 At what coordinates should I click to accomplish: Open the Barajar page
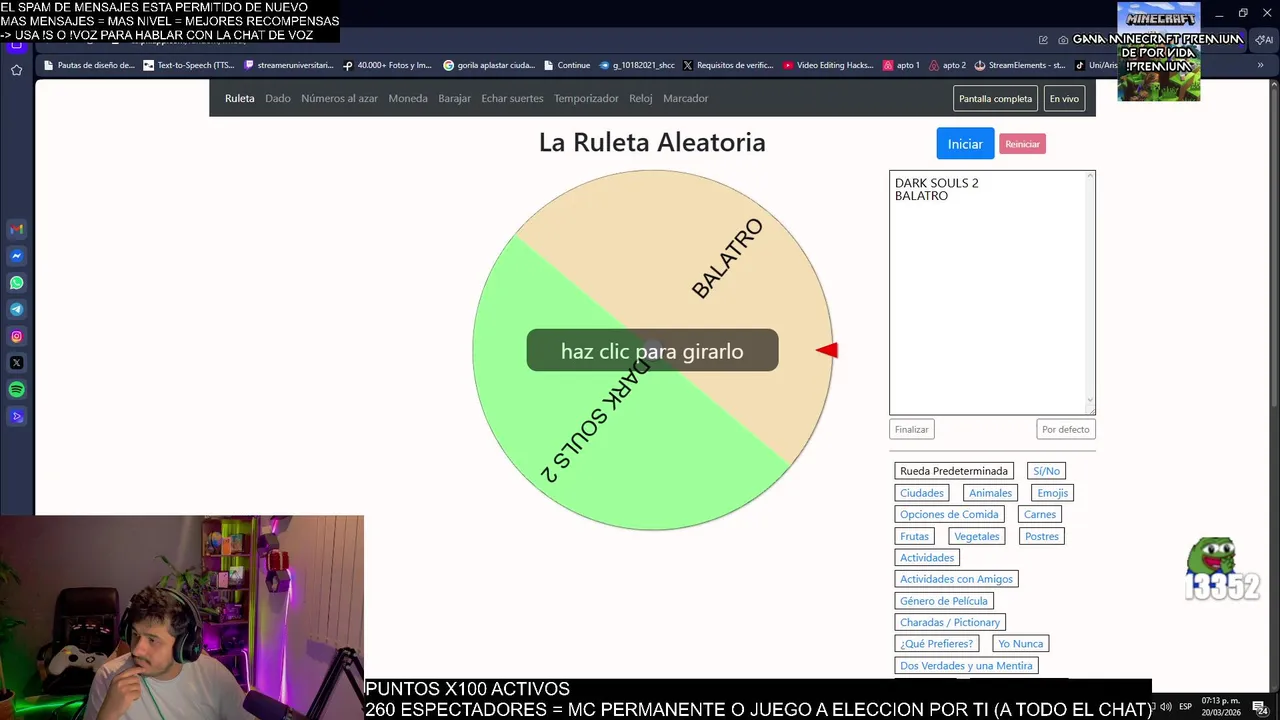tap(454, 98)
